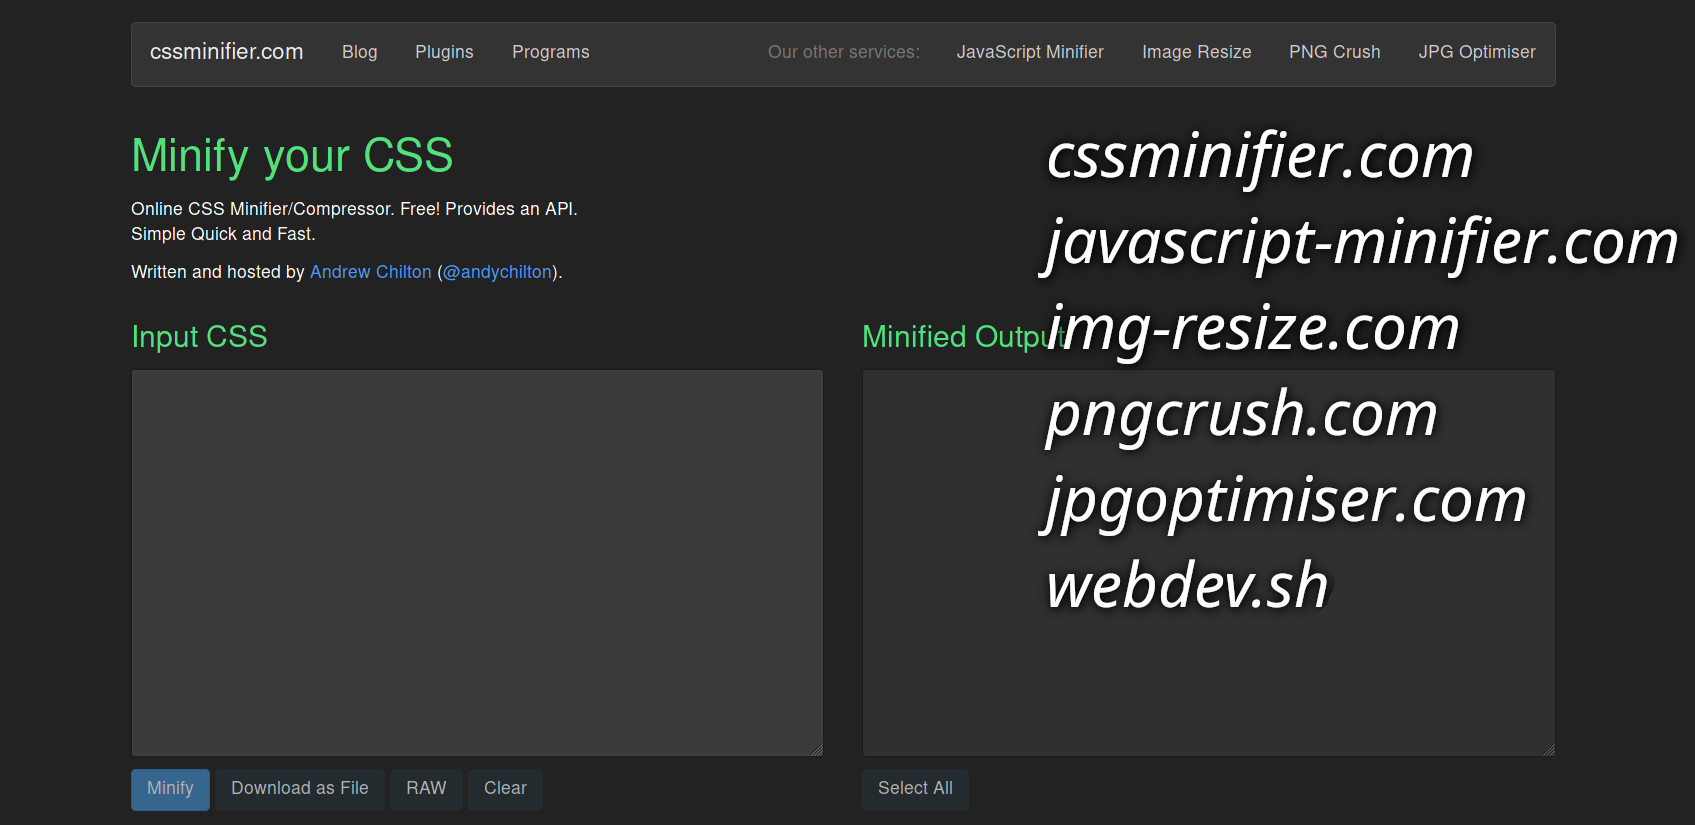This screenshot has height=825, width=1695.
Task: Open the JPG Optimiser service
Action: [x=1477, y=52]
